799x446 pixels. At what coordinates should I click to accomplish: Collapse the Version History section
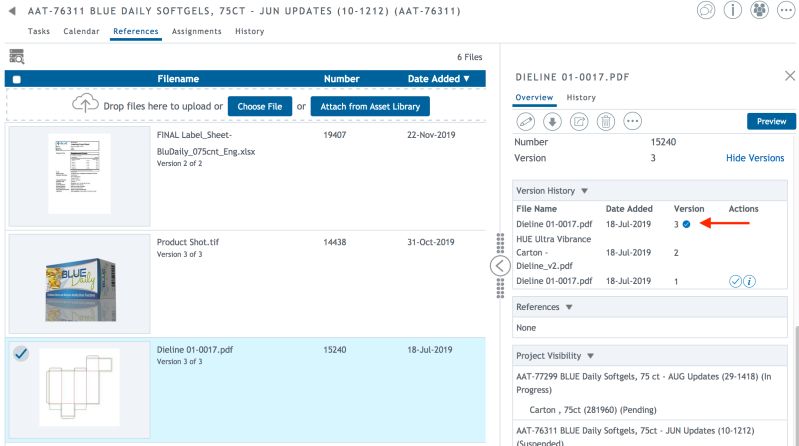584,191
